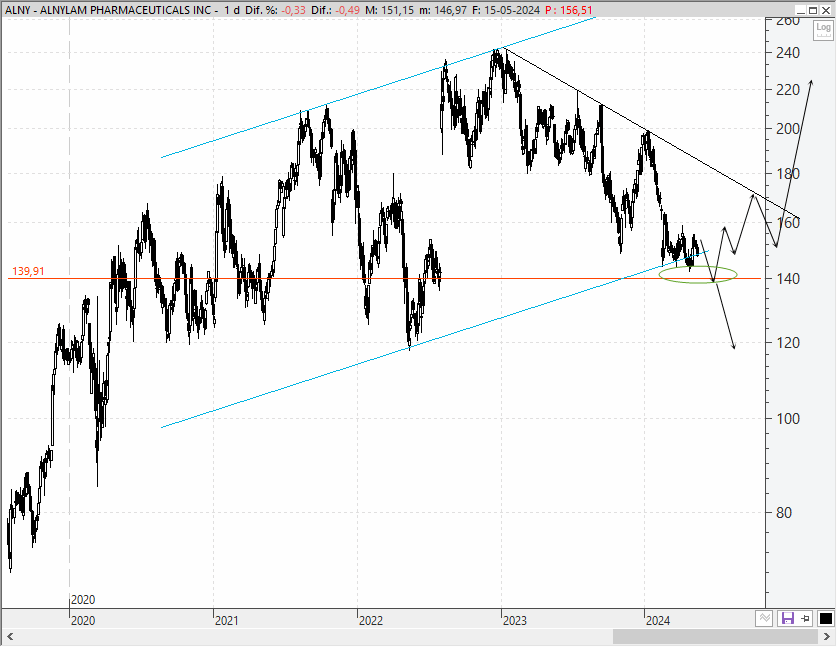This screenshot has height=647, width=837.
Task: Maximize the ALNY chart window
Action: pos(812,10)
